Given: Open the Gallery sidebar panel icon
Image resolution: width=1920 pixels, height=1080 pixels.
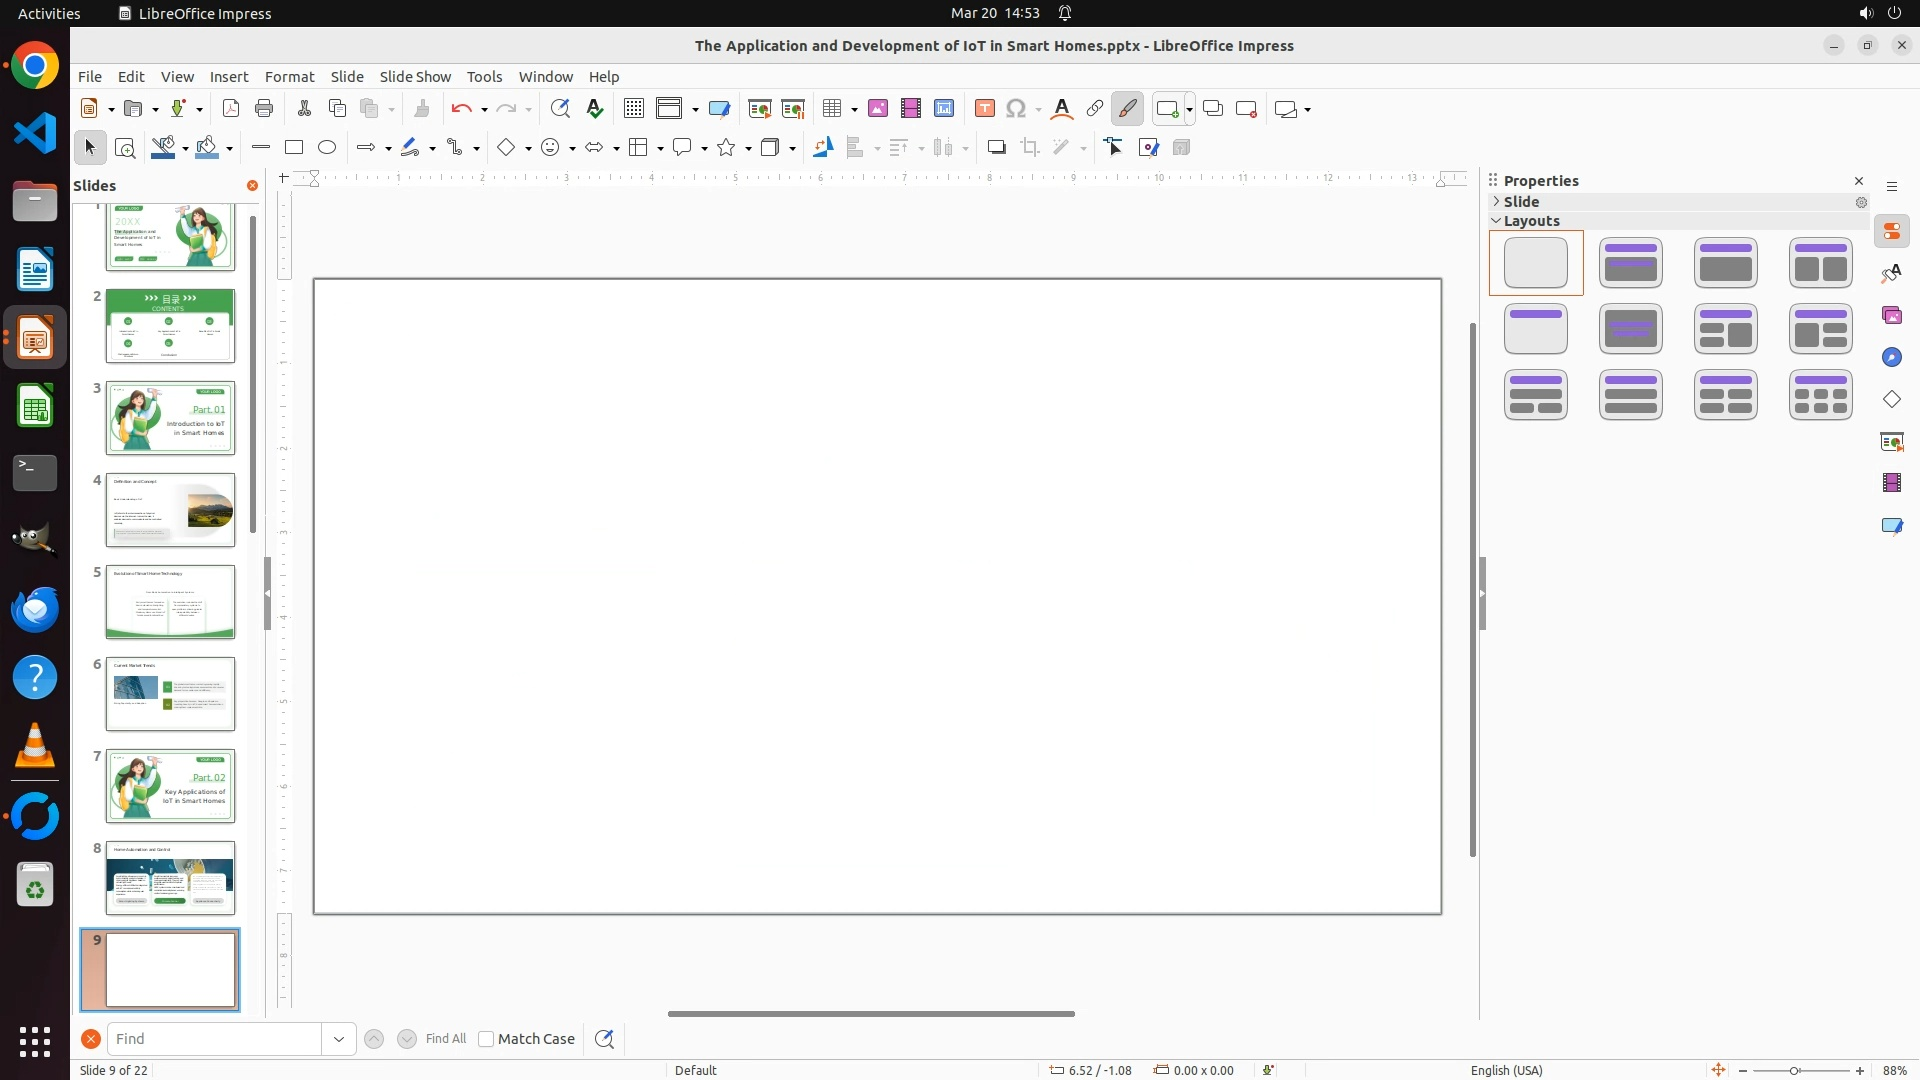Looking at the screenshot, I should tap(1892, 316).
